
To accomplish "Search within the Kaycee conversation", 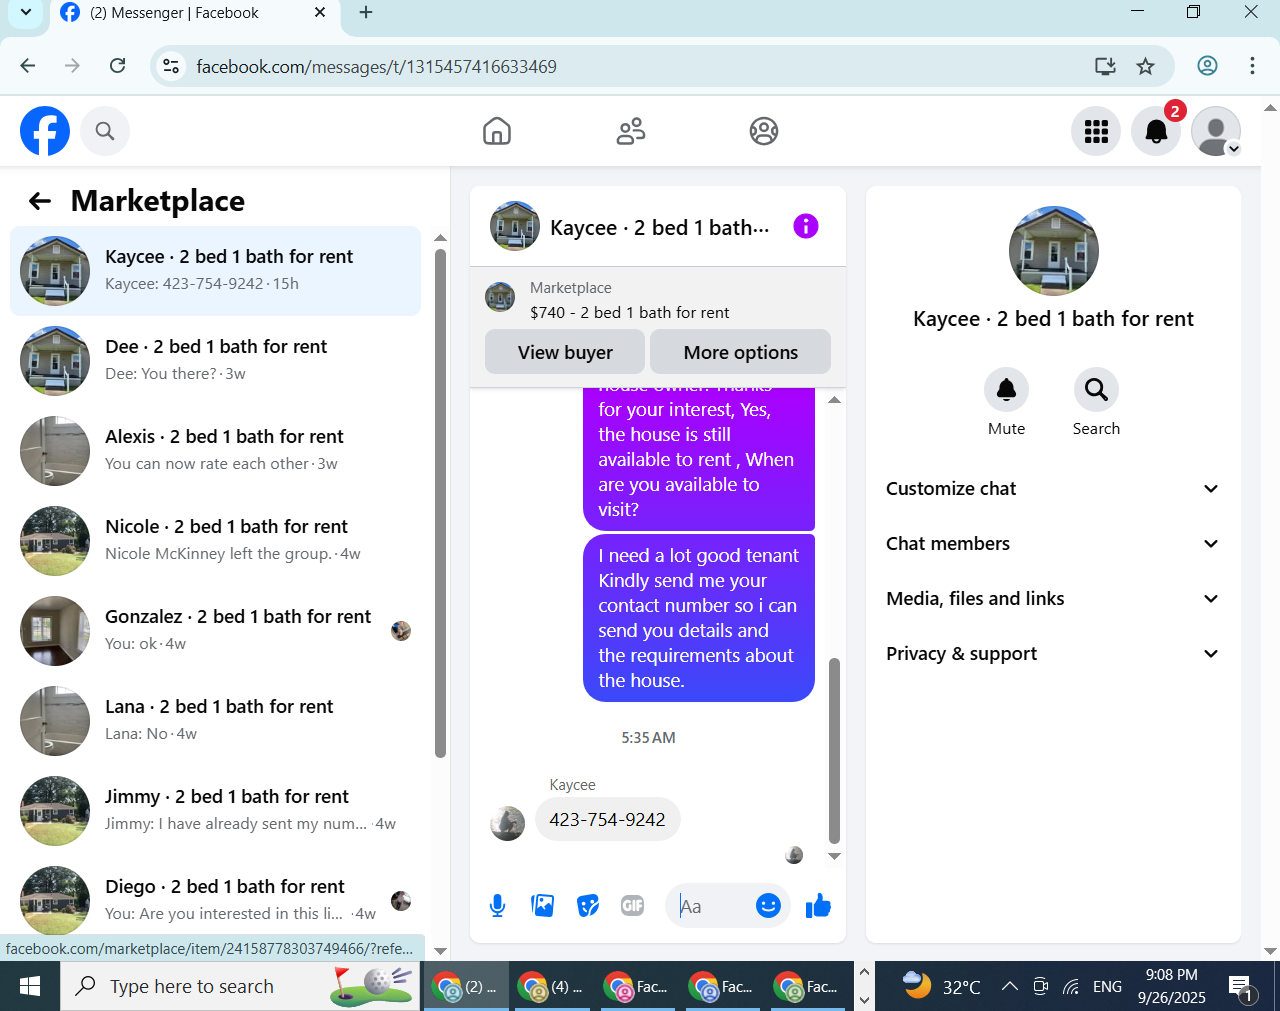I will tap(1096, 390).
